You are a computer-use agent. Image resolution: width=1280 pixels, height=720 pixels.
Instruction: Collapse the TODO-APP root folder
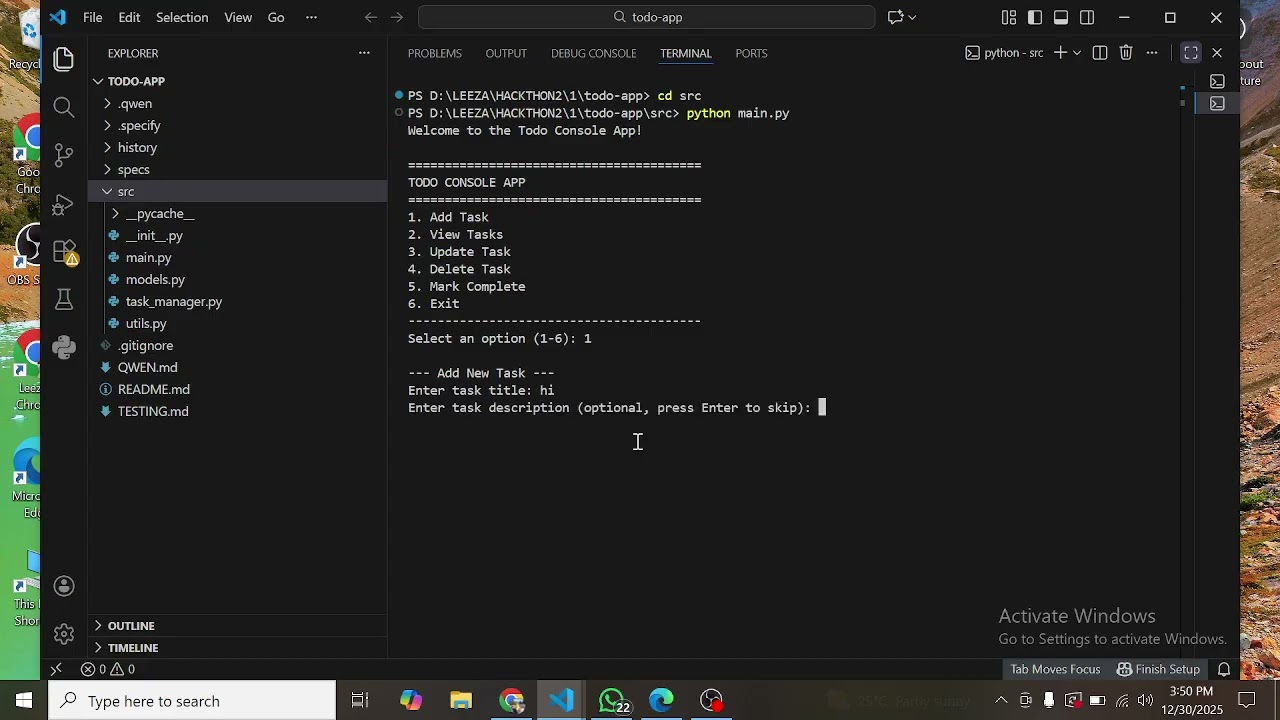(98, 81)
